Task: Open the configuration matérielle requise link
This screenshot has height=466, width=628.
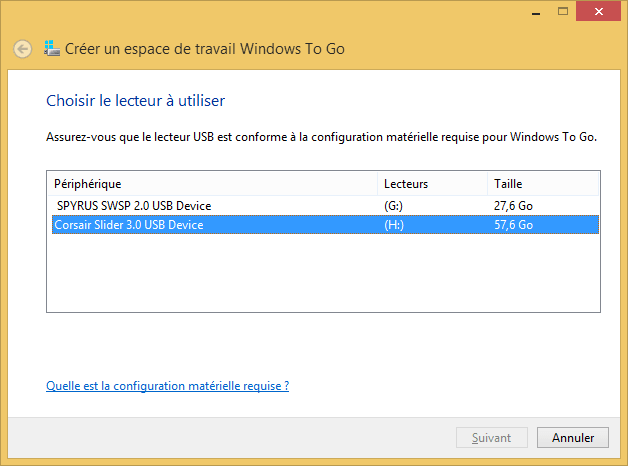Action: coord(167,385)
